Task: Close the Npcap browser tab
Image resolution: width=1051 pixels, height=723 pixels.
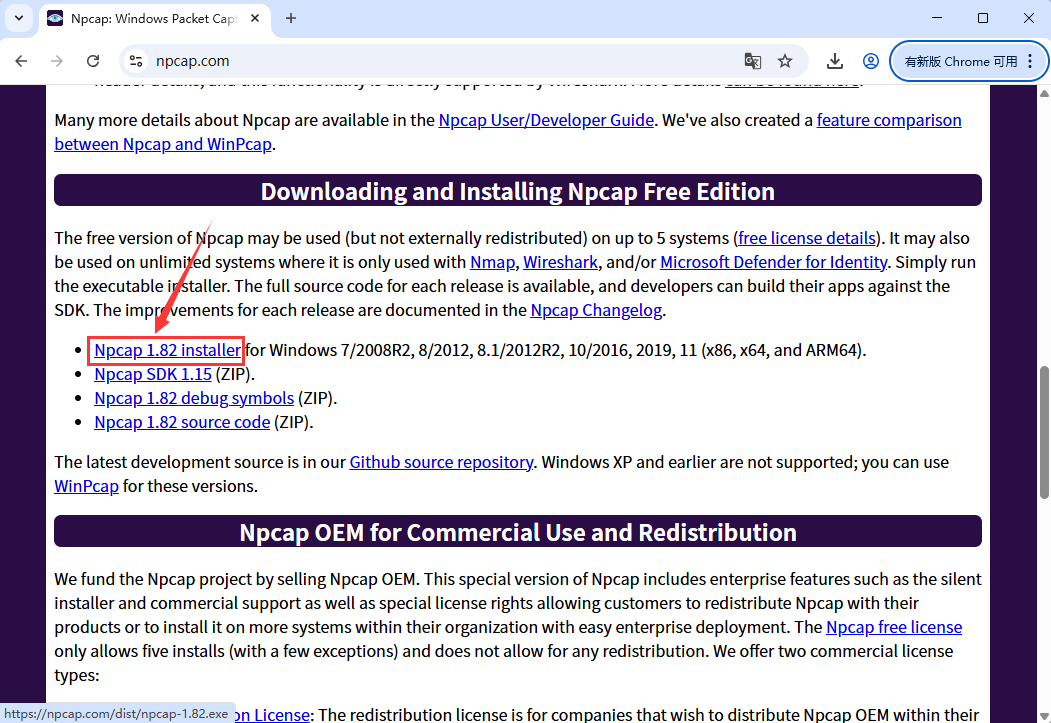Action: (x=255, y=18)
